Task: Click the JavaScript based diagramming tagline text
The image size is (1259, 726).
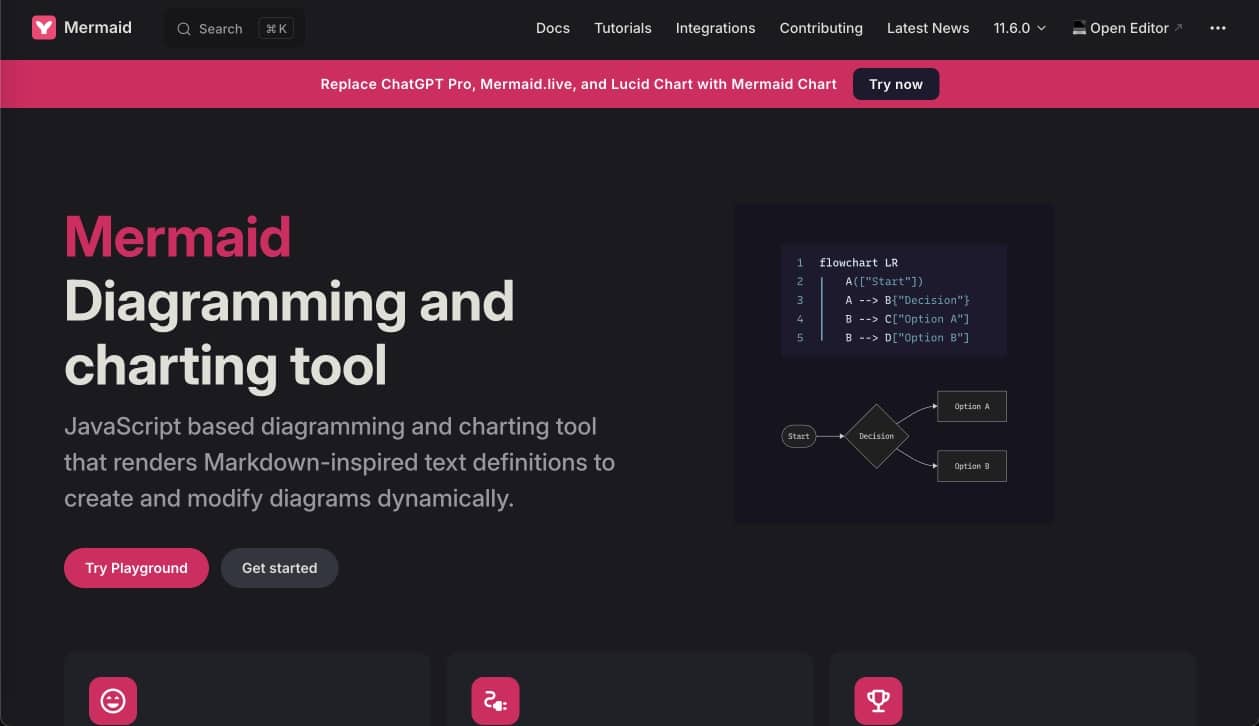Action: (x=339, y=462)
